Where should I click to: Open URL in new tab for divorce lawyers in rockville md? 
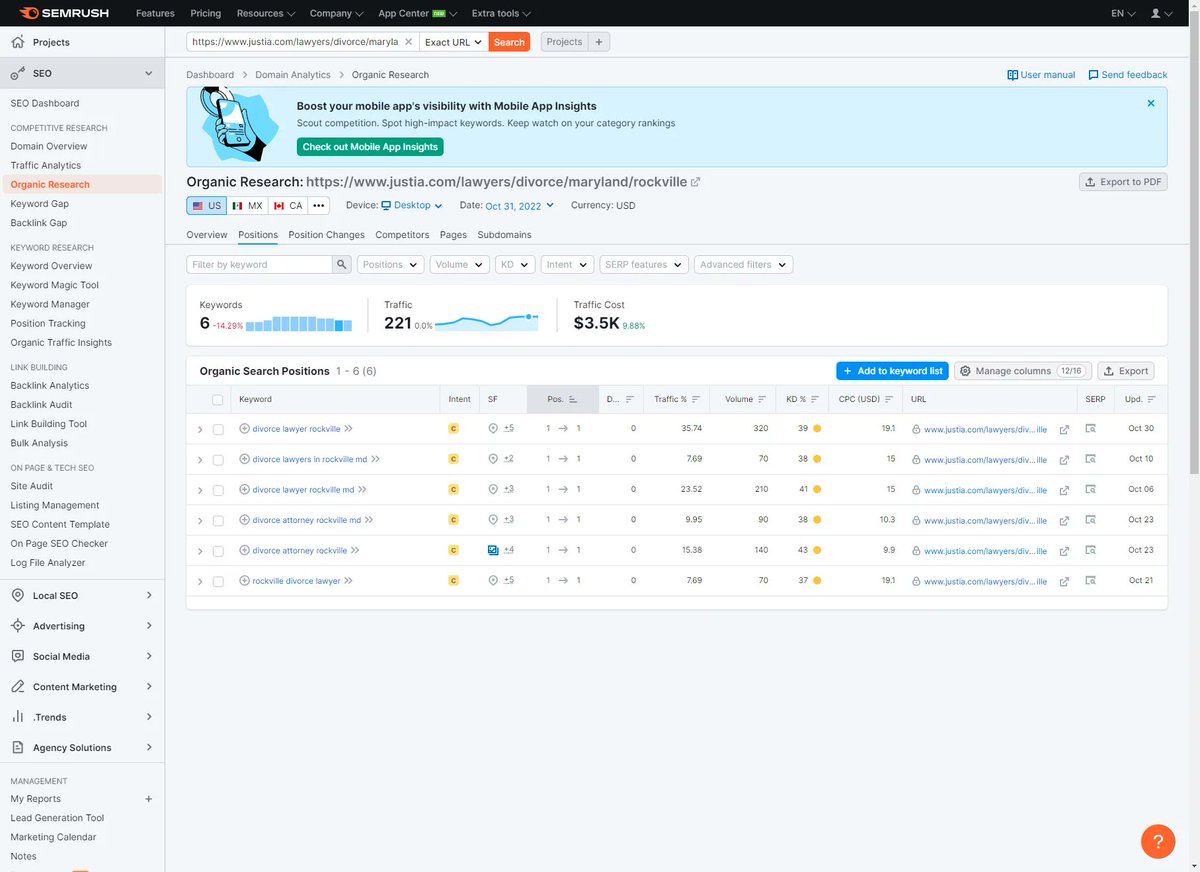[1064, 460]
